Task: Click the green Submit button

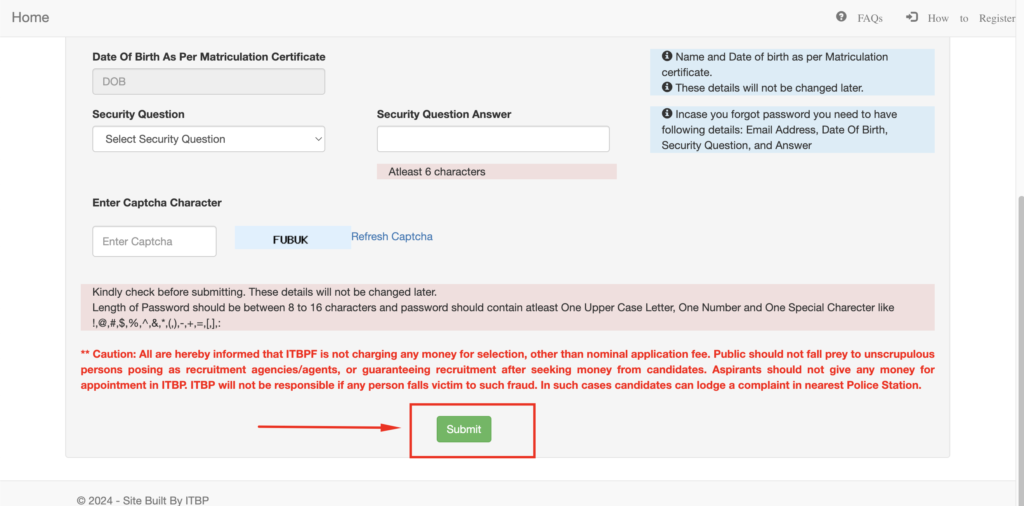Action: click(464, 430)
